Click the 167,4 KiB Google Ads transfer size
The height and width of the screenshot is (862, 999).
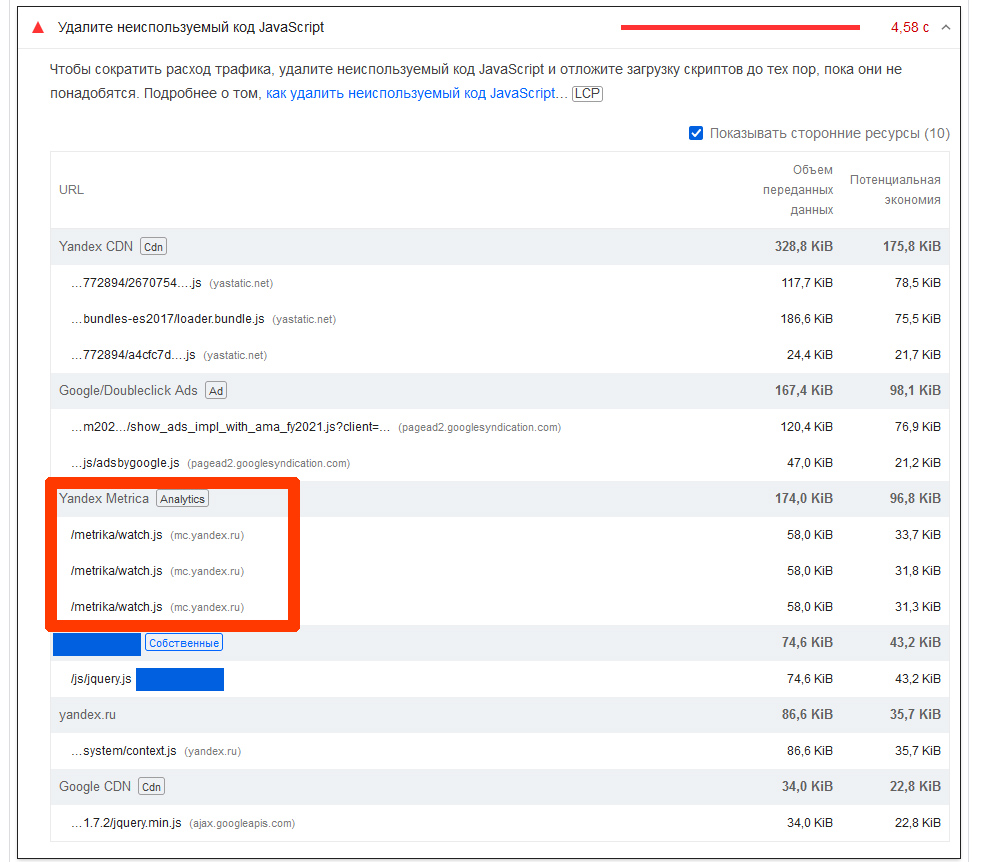tap(803, 391)
